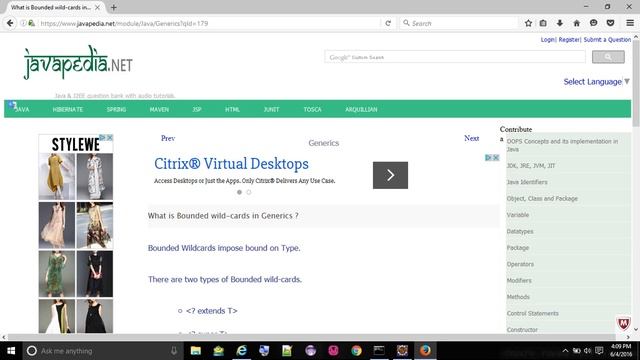Screen dimensions: 640x360
Task: Open the MAVEN menu item
Action: click(x=159, y=109)
